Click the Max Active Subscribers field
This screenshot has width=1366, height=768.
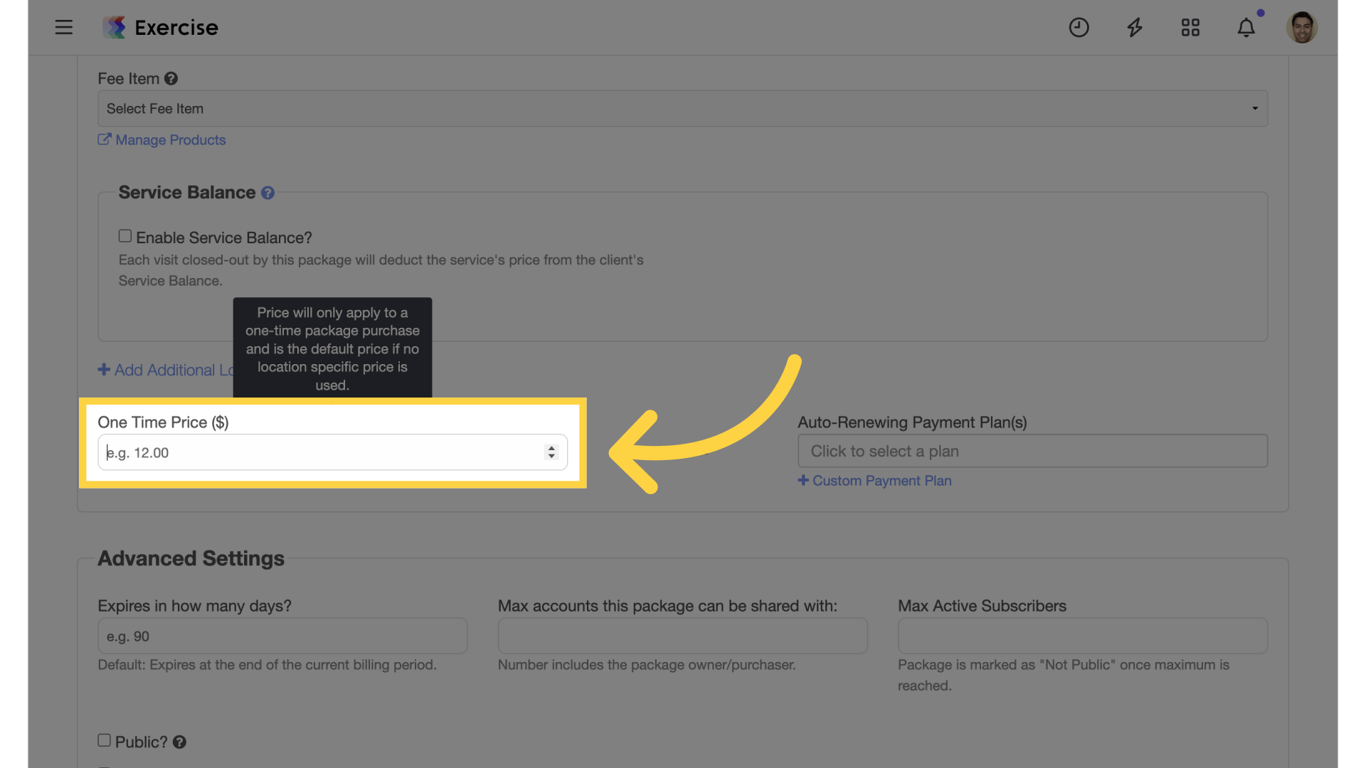coord(1082,636)
